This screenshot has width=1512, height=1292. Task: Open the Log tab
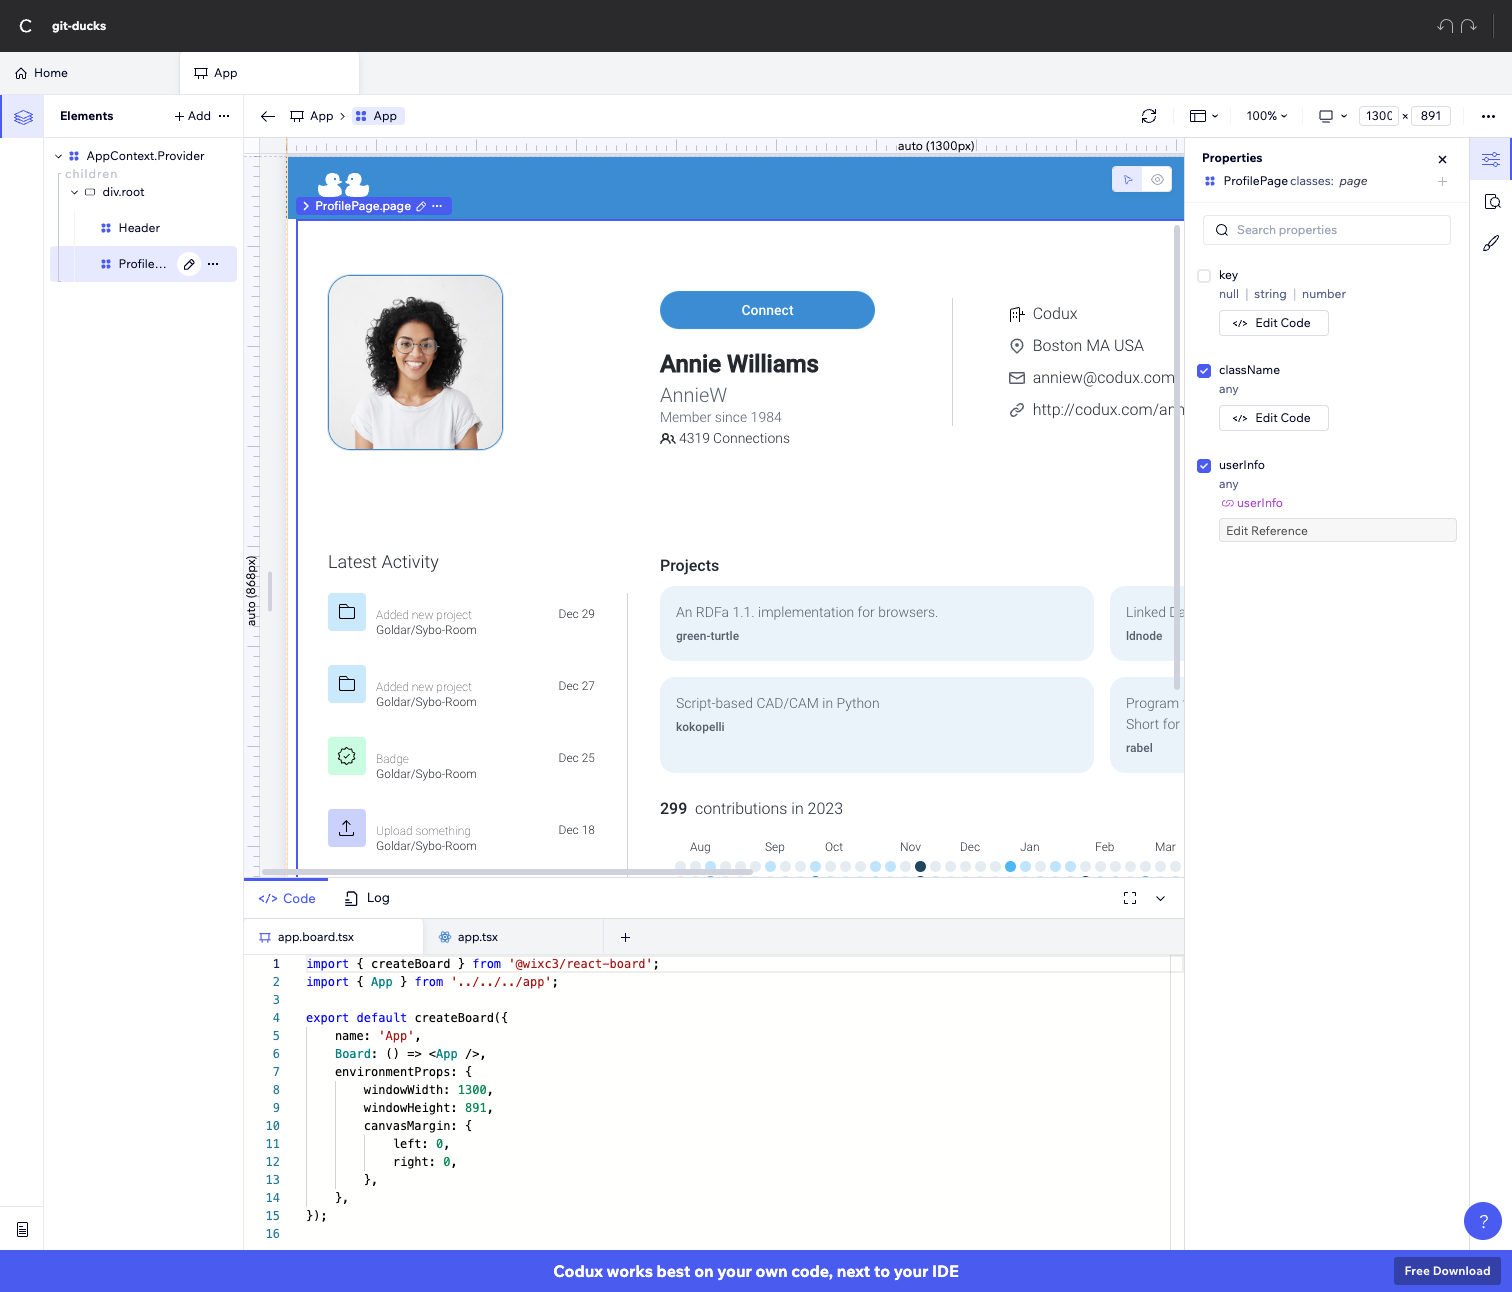coord(367,898)
